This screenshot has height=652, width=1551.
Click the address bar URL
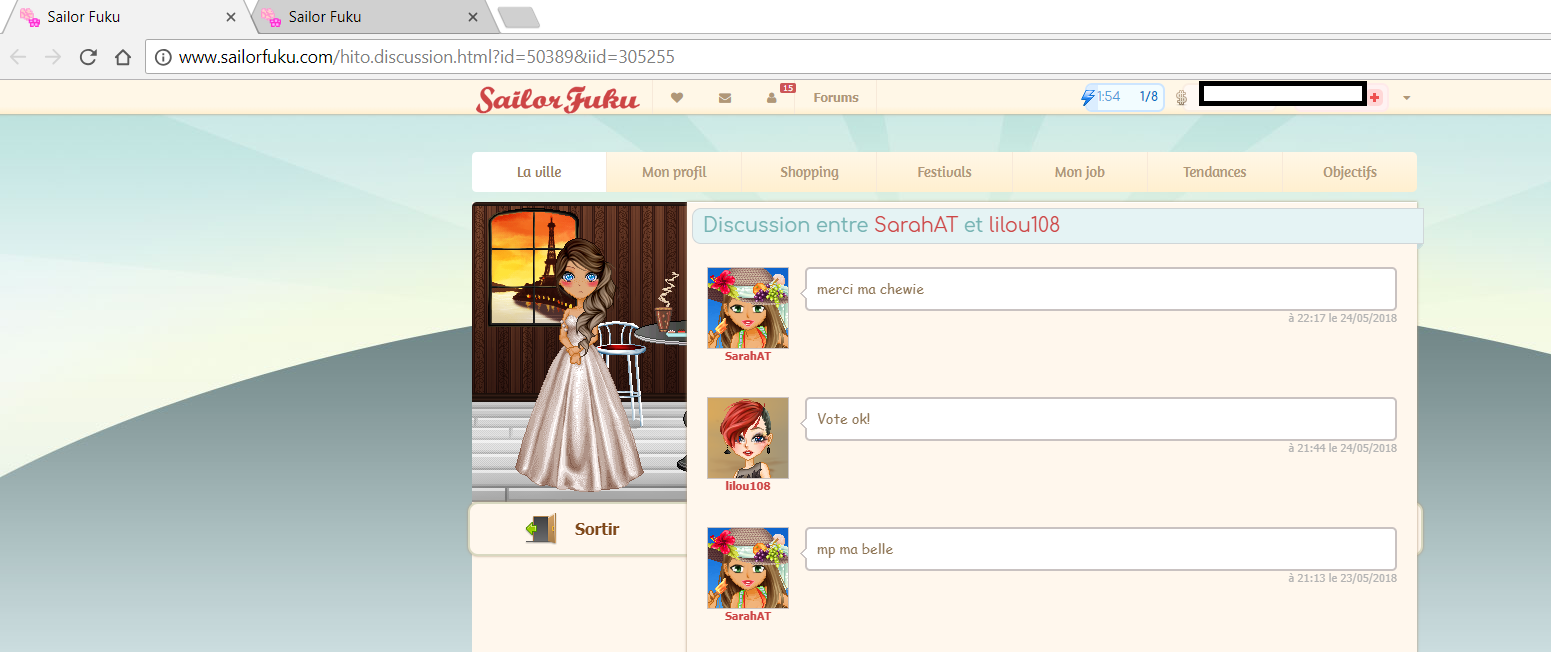[427, 57]
